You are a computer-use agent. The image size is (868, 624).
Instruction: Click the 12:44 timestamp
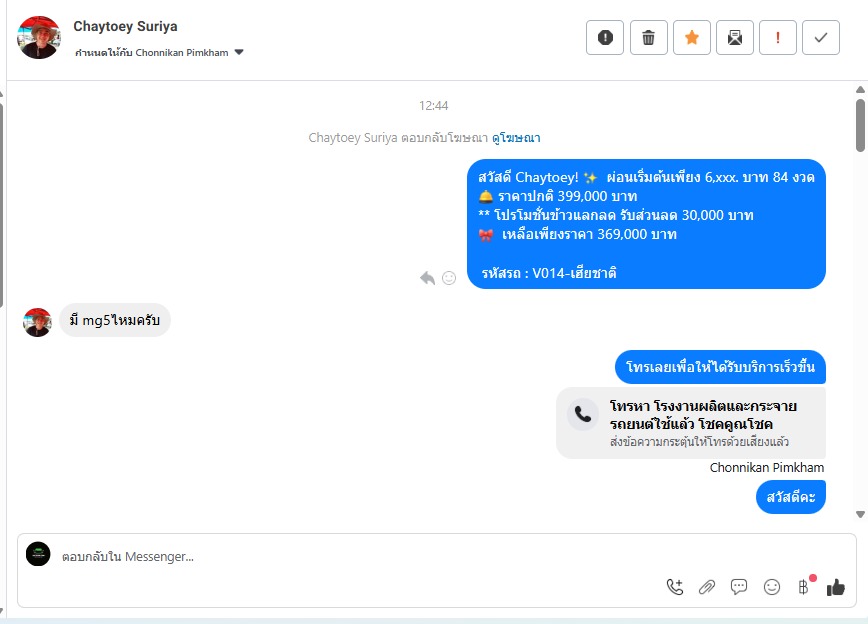coord(433,105)
